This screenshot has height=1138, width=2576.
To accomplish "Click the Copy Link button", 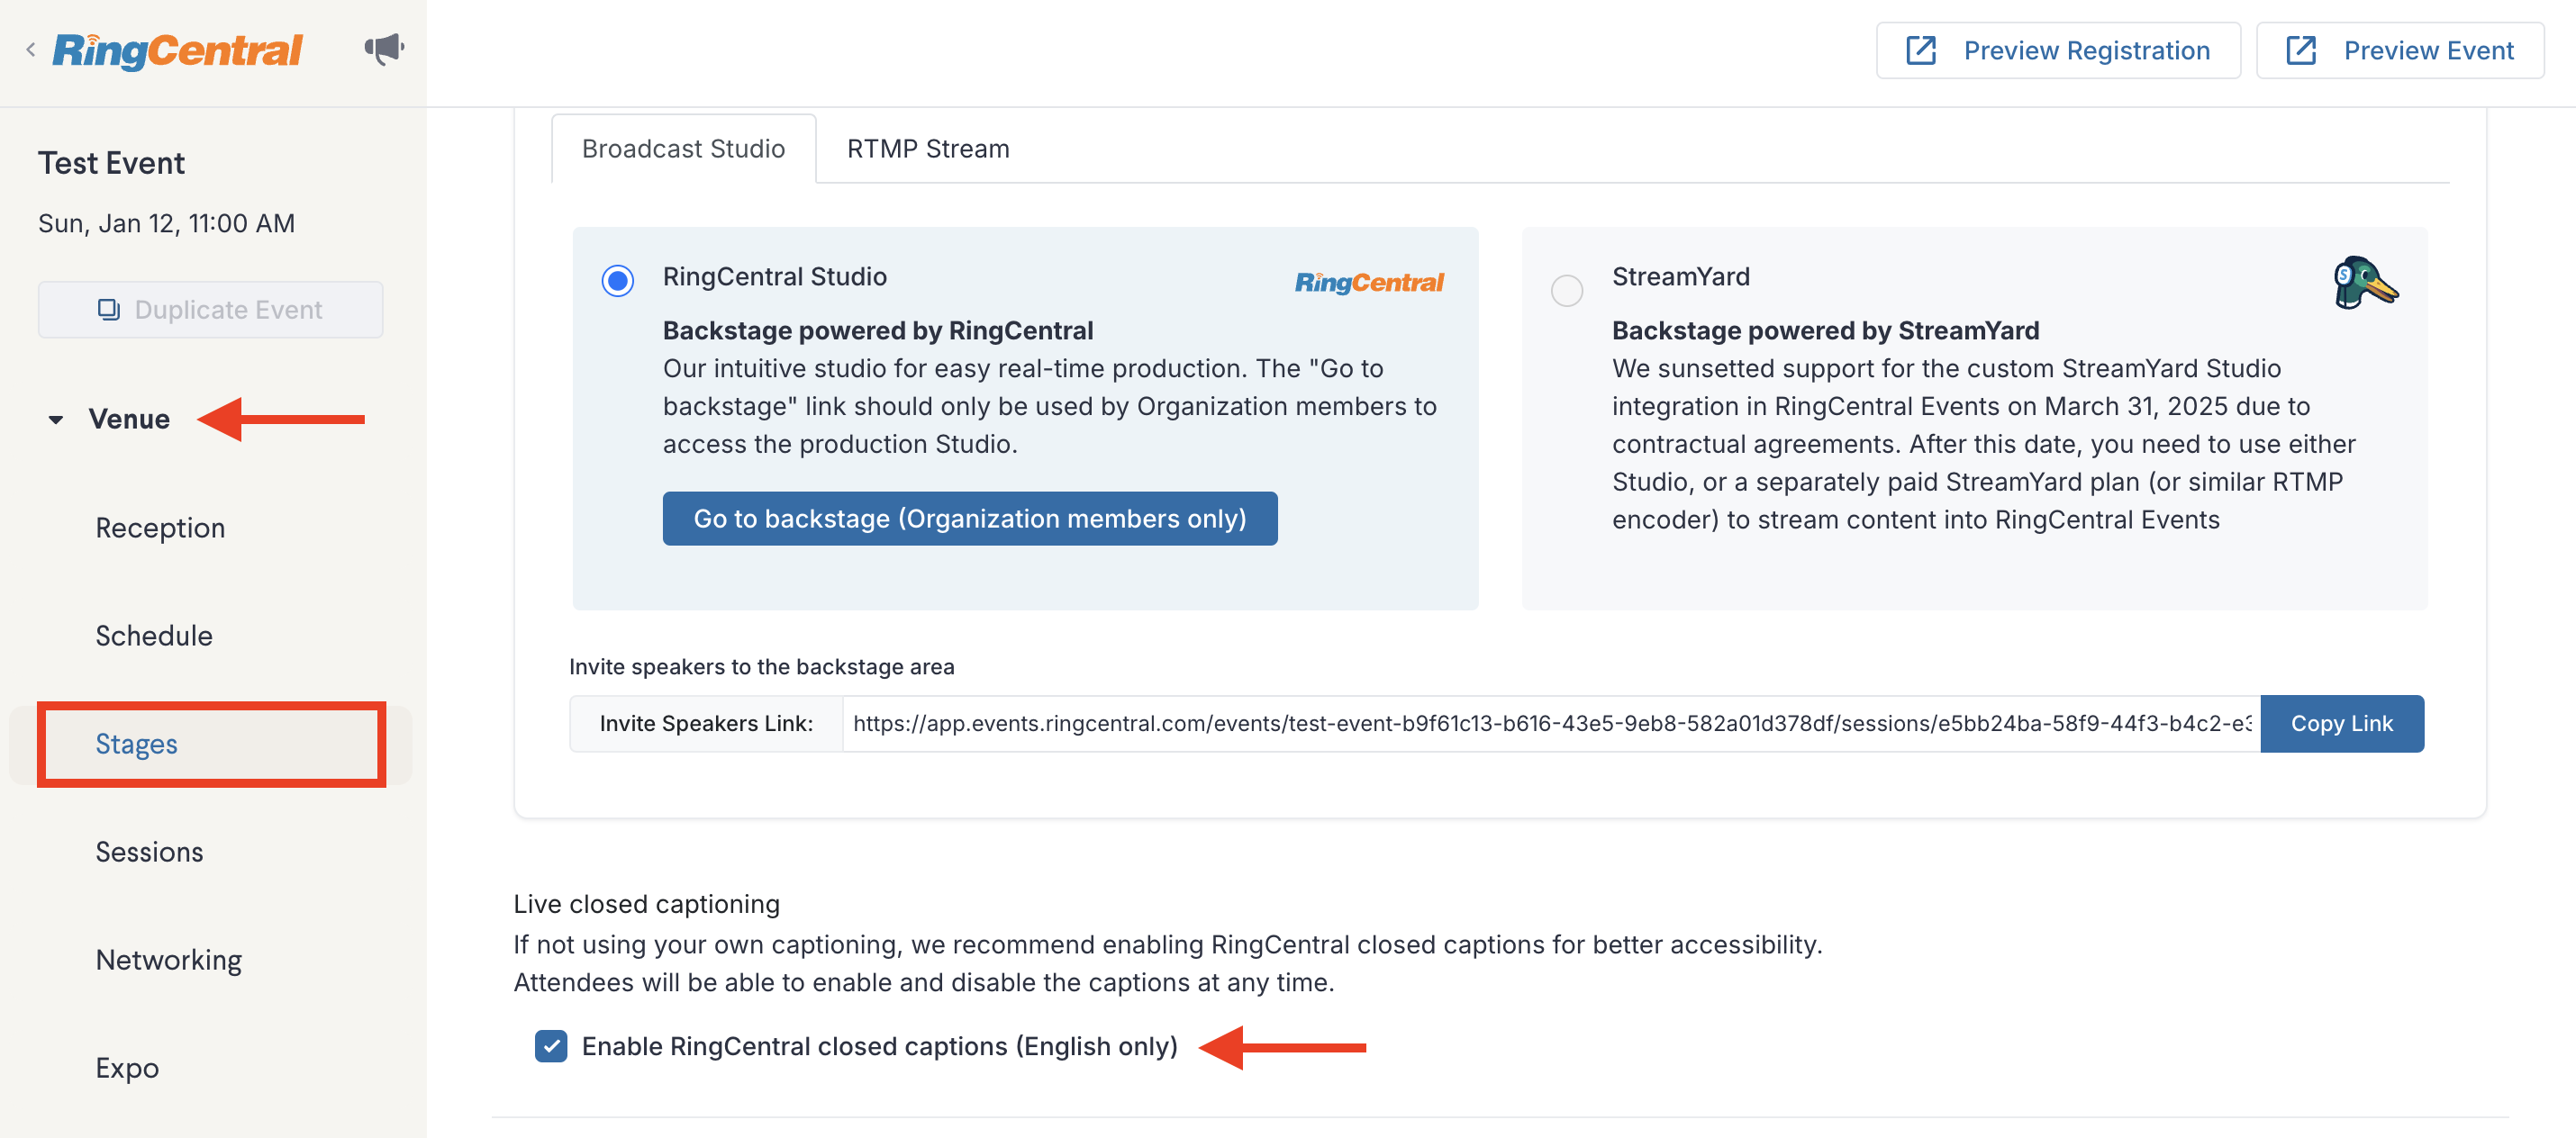I will [x=2341, y=723].
